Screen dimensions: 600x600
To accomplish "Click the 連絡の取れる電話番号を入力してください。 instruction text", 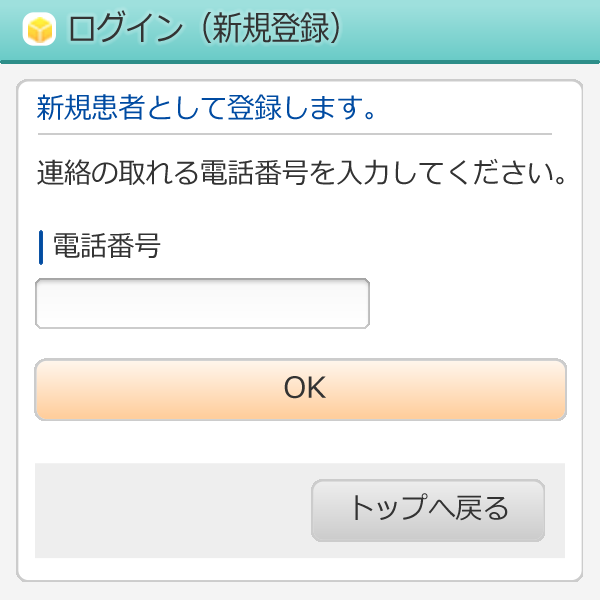I will click(x=302, y=176).
